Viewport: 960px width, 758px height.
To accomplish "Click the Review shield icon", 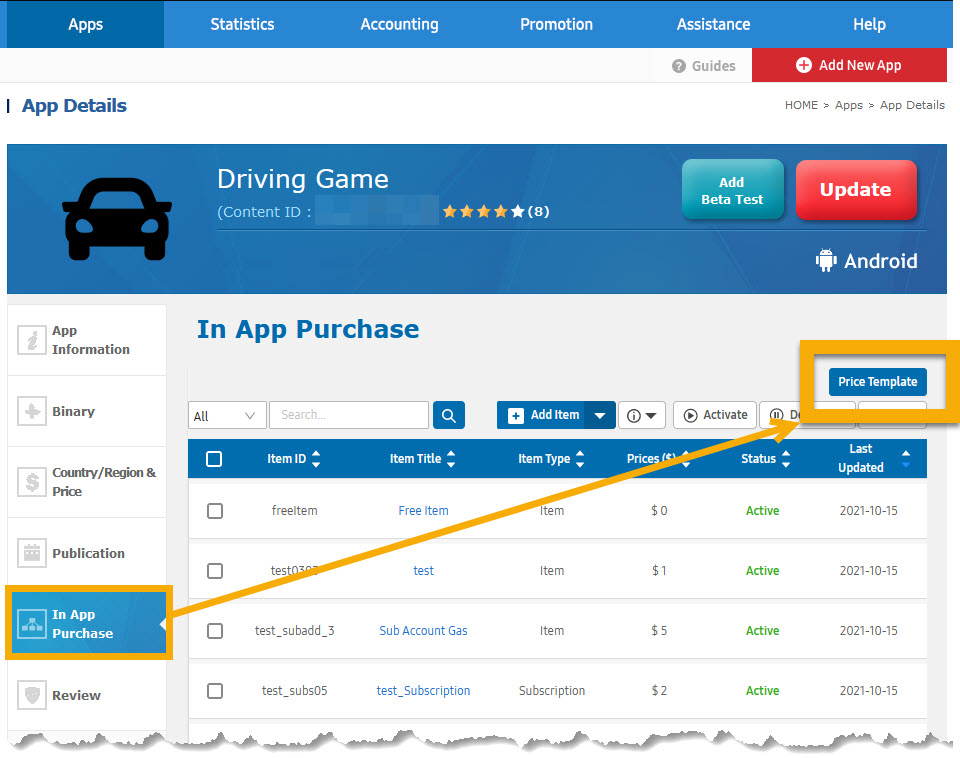I will pyautogui.click(x=32, y=695).
